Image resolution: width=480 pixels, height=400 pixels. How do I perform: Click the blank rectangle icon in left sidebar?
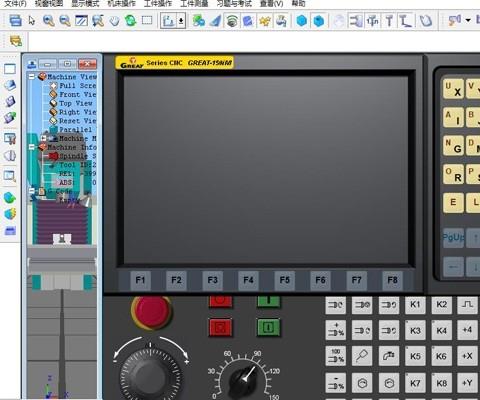click(10, 69)
